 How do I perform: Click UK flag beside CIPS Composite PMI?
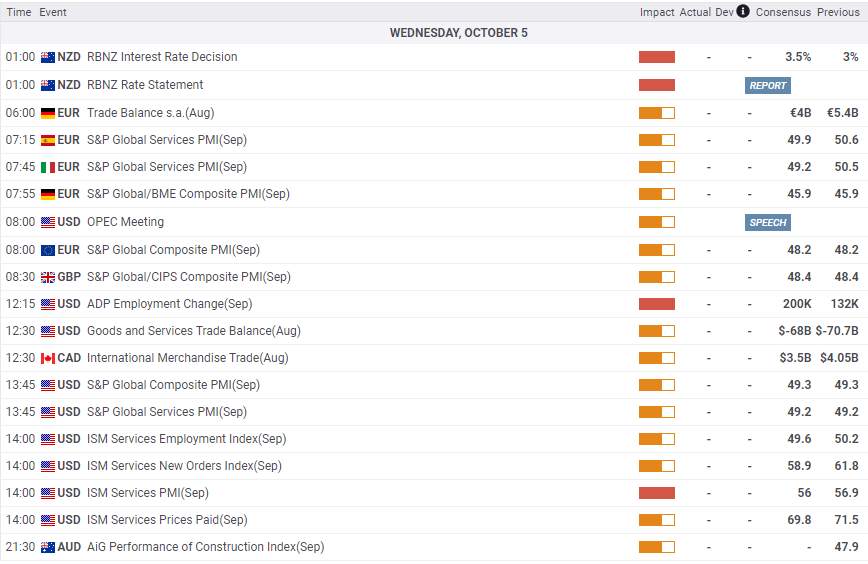[48, 277]
